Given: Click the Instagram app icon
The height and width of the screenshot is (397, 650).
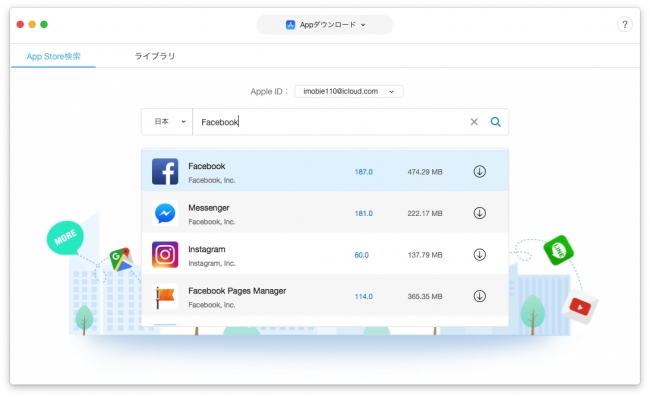Looking at the screenshot, I should click(x=165, y=254).
